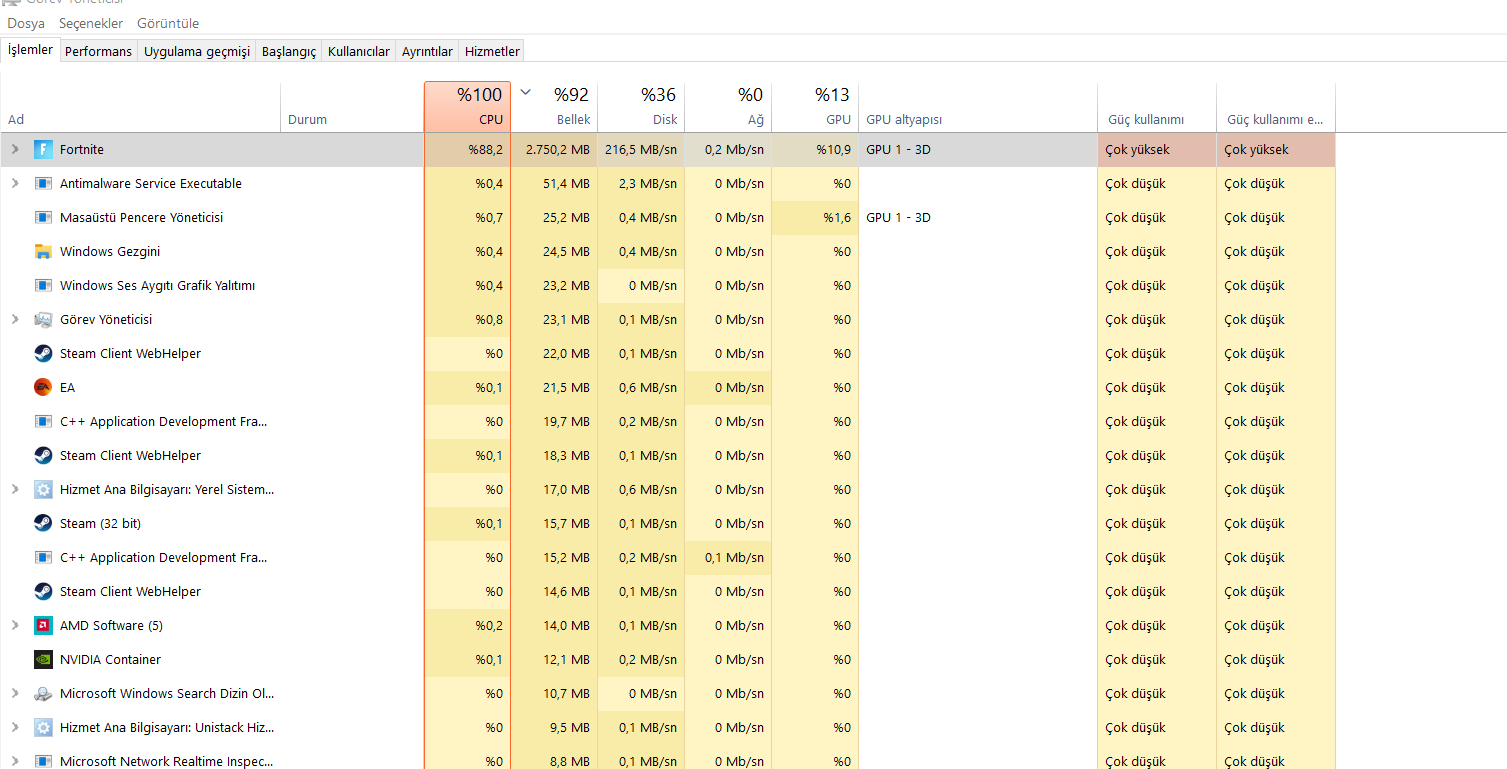Click Hizmet Ana Bilgisayarı: Unistack gear icon
1507x769 pixels.
(43, 728)
